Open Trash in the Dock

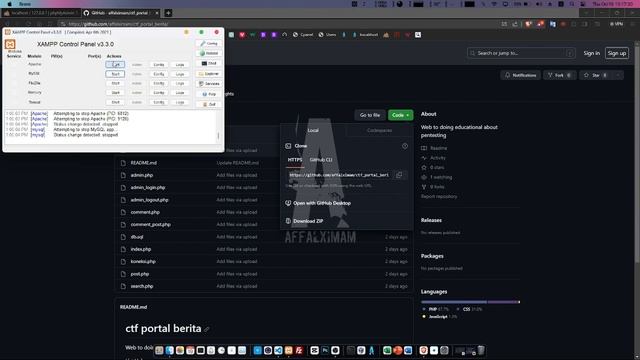point(481,350)
